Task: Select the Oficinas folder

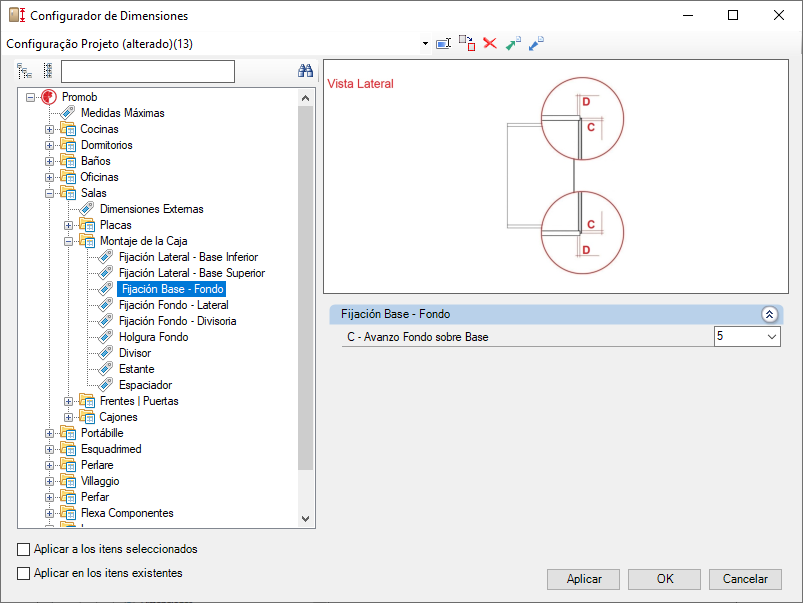Action: click(x=99, y=177)
